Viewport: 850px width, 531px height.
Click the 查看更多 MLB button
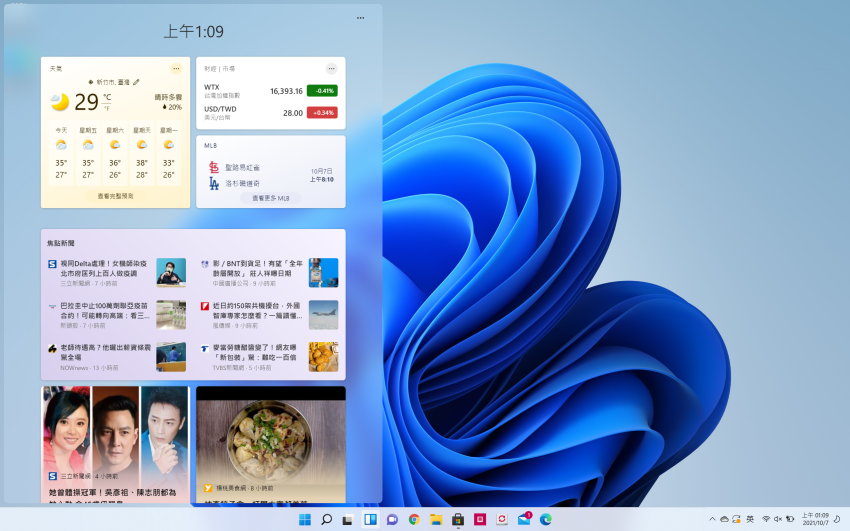[x=271, y=198]
